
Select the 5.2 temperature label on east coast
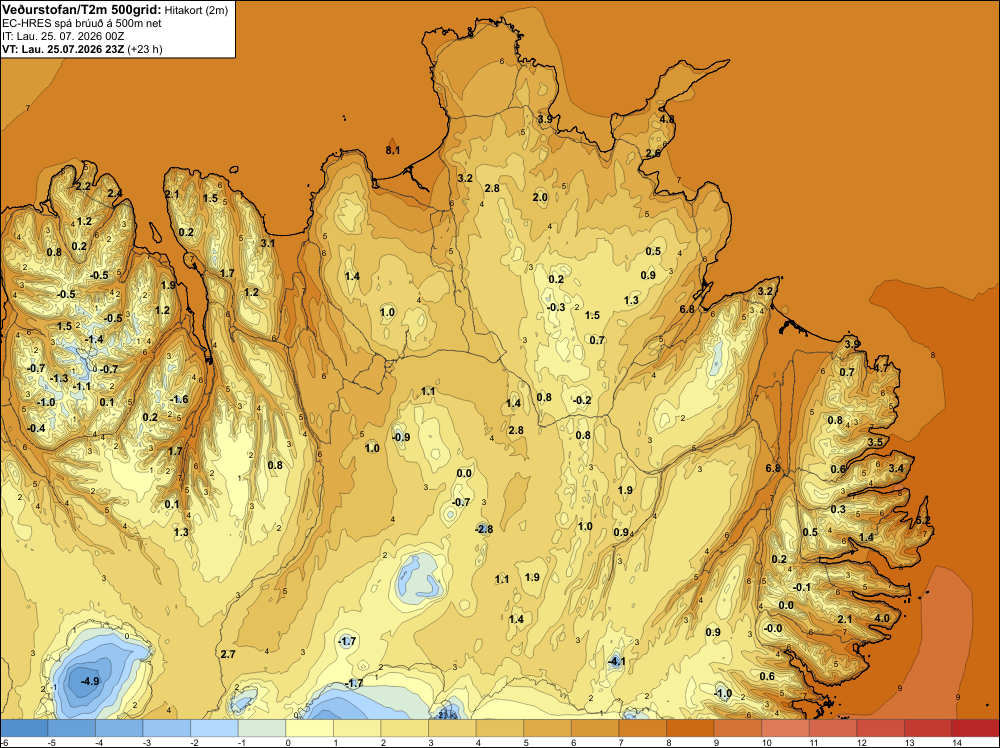click(923, 520)
